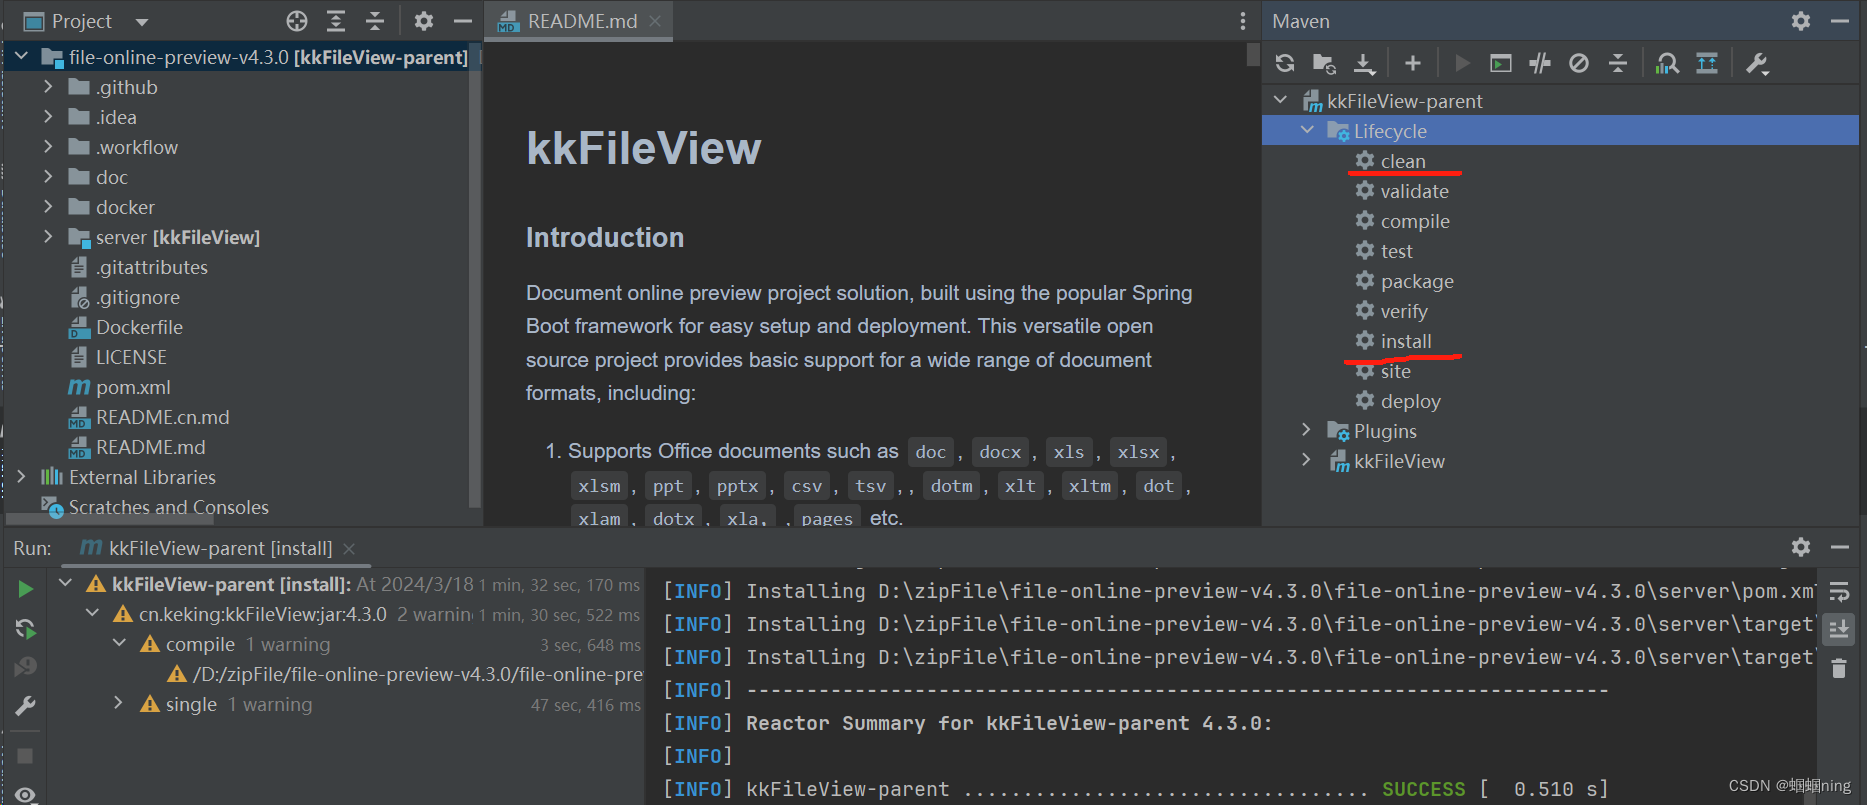This screenshot has height=805, width=1867.
Task: Open Maven panel gear options
Action: coord(1801,21)
